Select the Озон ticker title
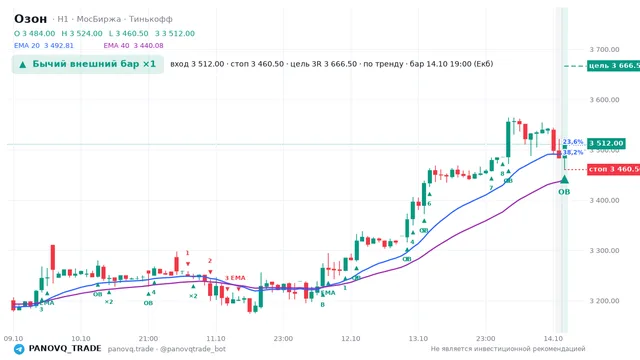This screenshot has height=360, width=640. [x=31, y=19]
